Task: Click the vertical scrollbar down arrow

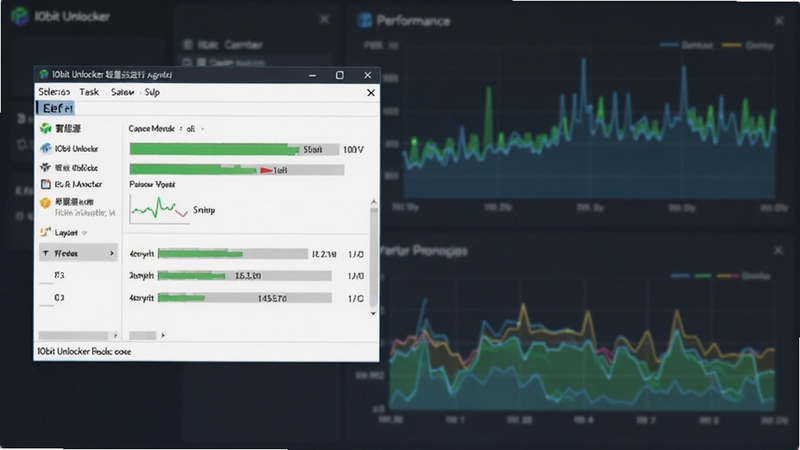Action: point(373,313)
